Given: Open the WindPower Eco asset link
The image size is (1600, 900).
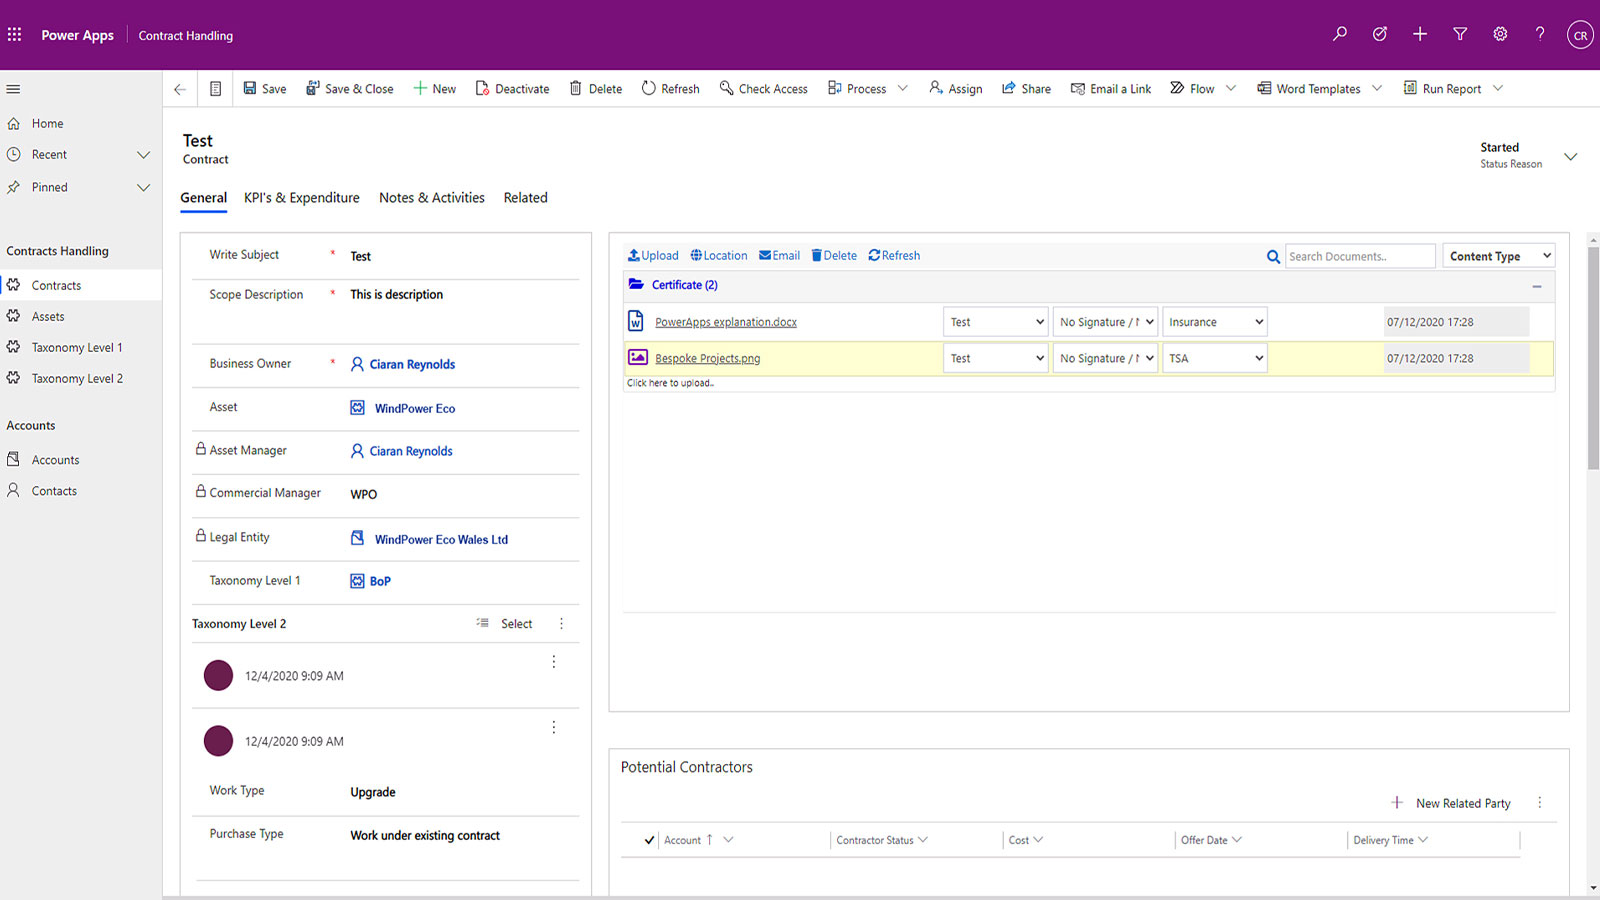Looking at the screenshot, I should click(x=414, y=409).
